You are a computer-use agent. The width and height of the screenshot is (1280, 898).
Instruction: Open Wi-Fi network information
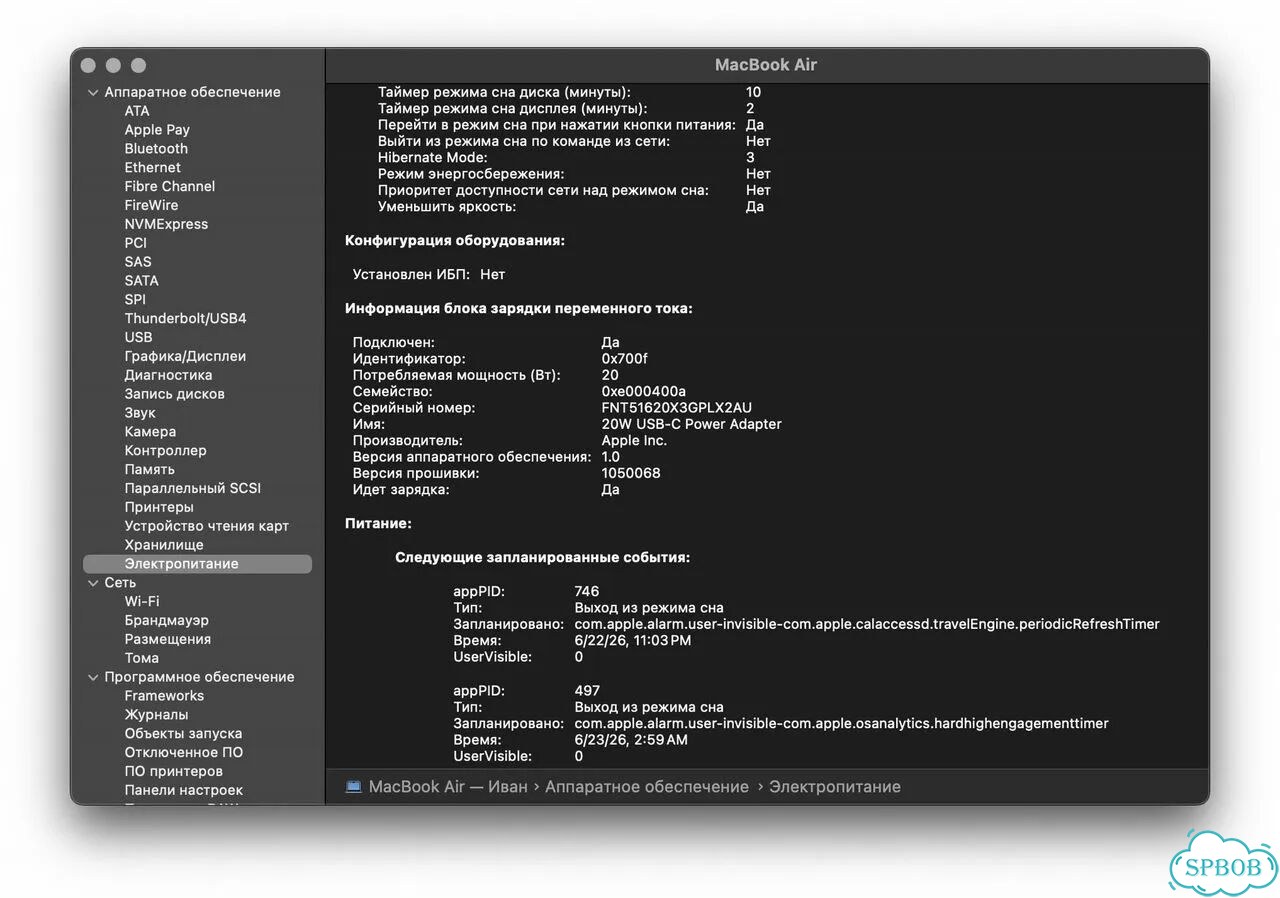pos(142,601)
